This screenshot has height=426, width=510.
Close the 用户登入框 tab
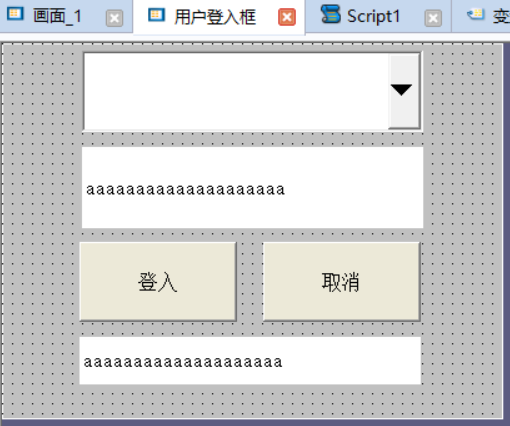click(287, 17)
